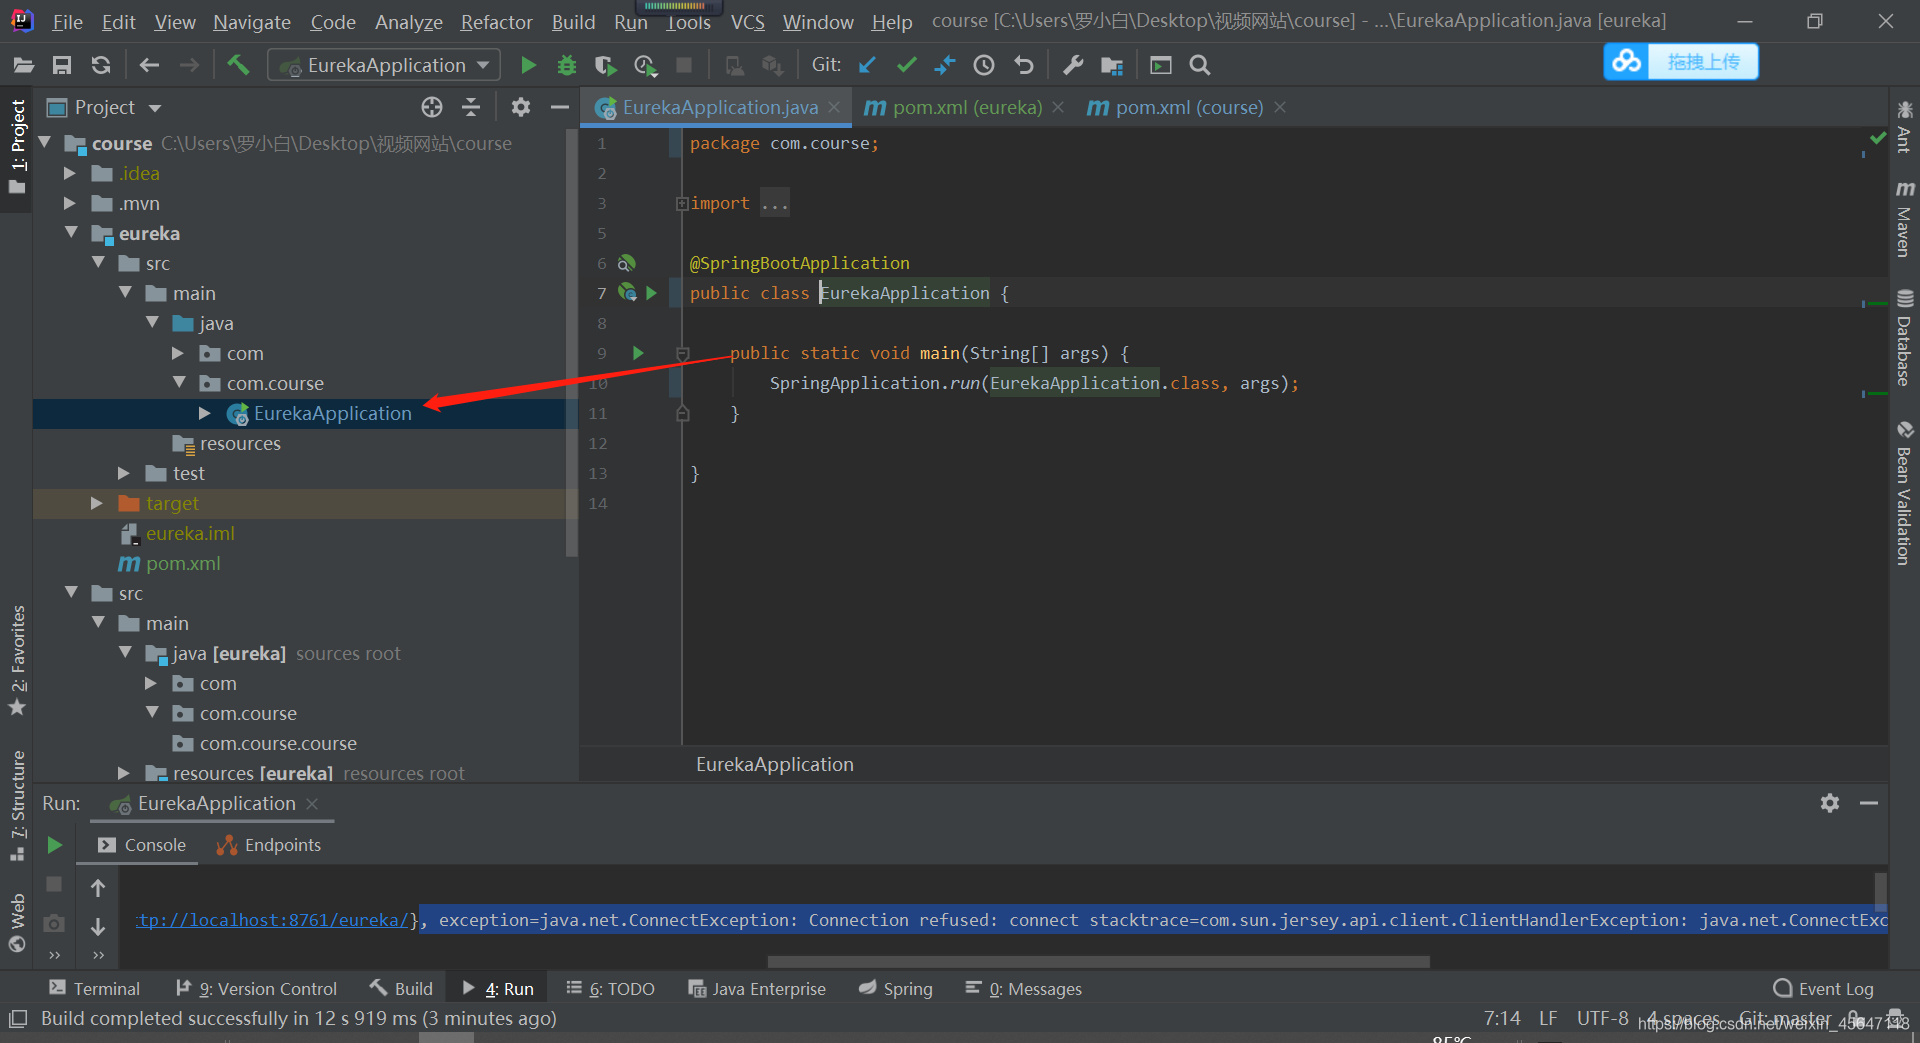Click the Save All icon
The width and height of the screenshot is (1920, 1043).
point(62,65)
